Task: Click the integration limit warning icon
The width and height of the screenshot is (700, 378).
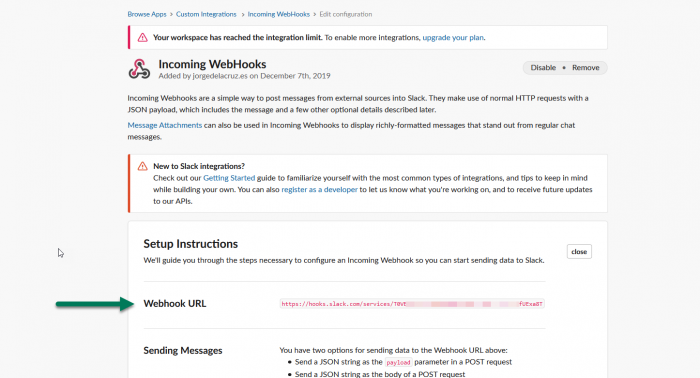Action: (142, 37)
